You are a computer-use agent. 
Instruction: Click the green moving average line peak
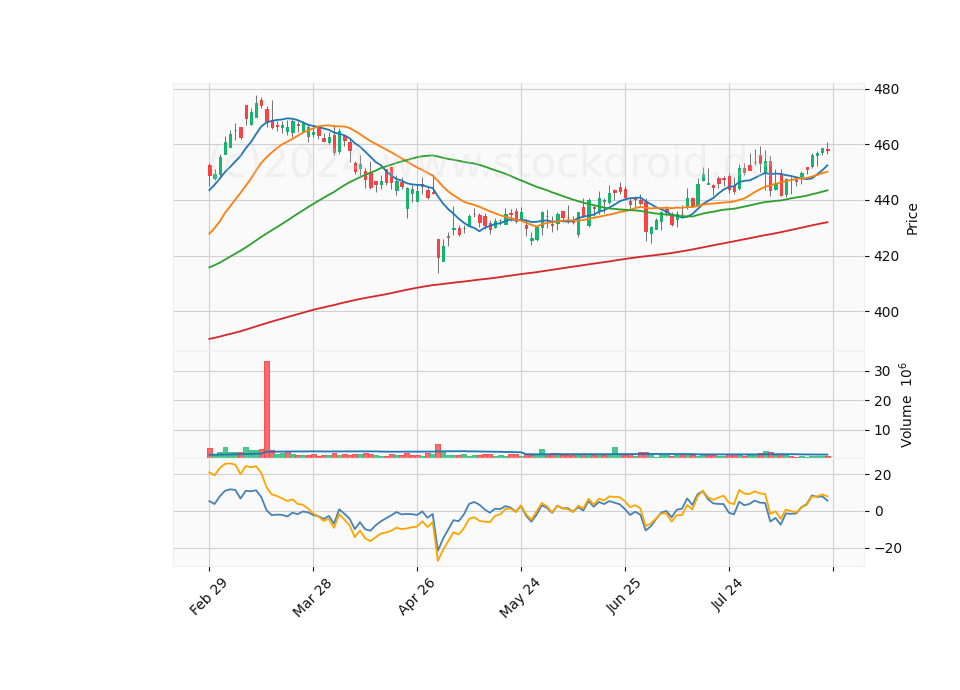tap(432, 155)
